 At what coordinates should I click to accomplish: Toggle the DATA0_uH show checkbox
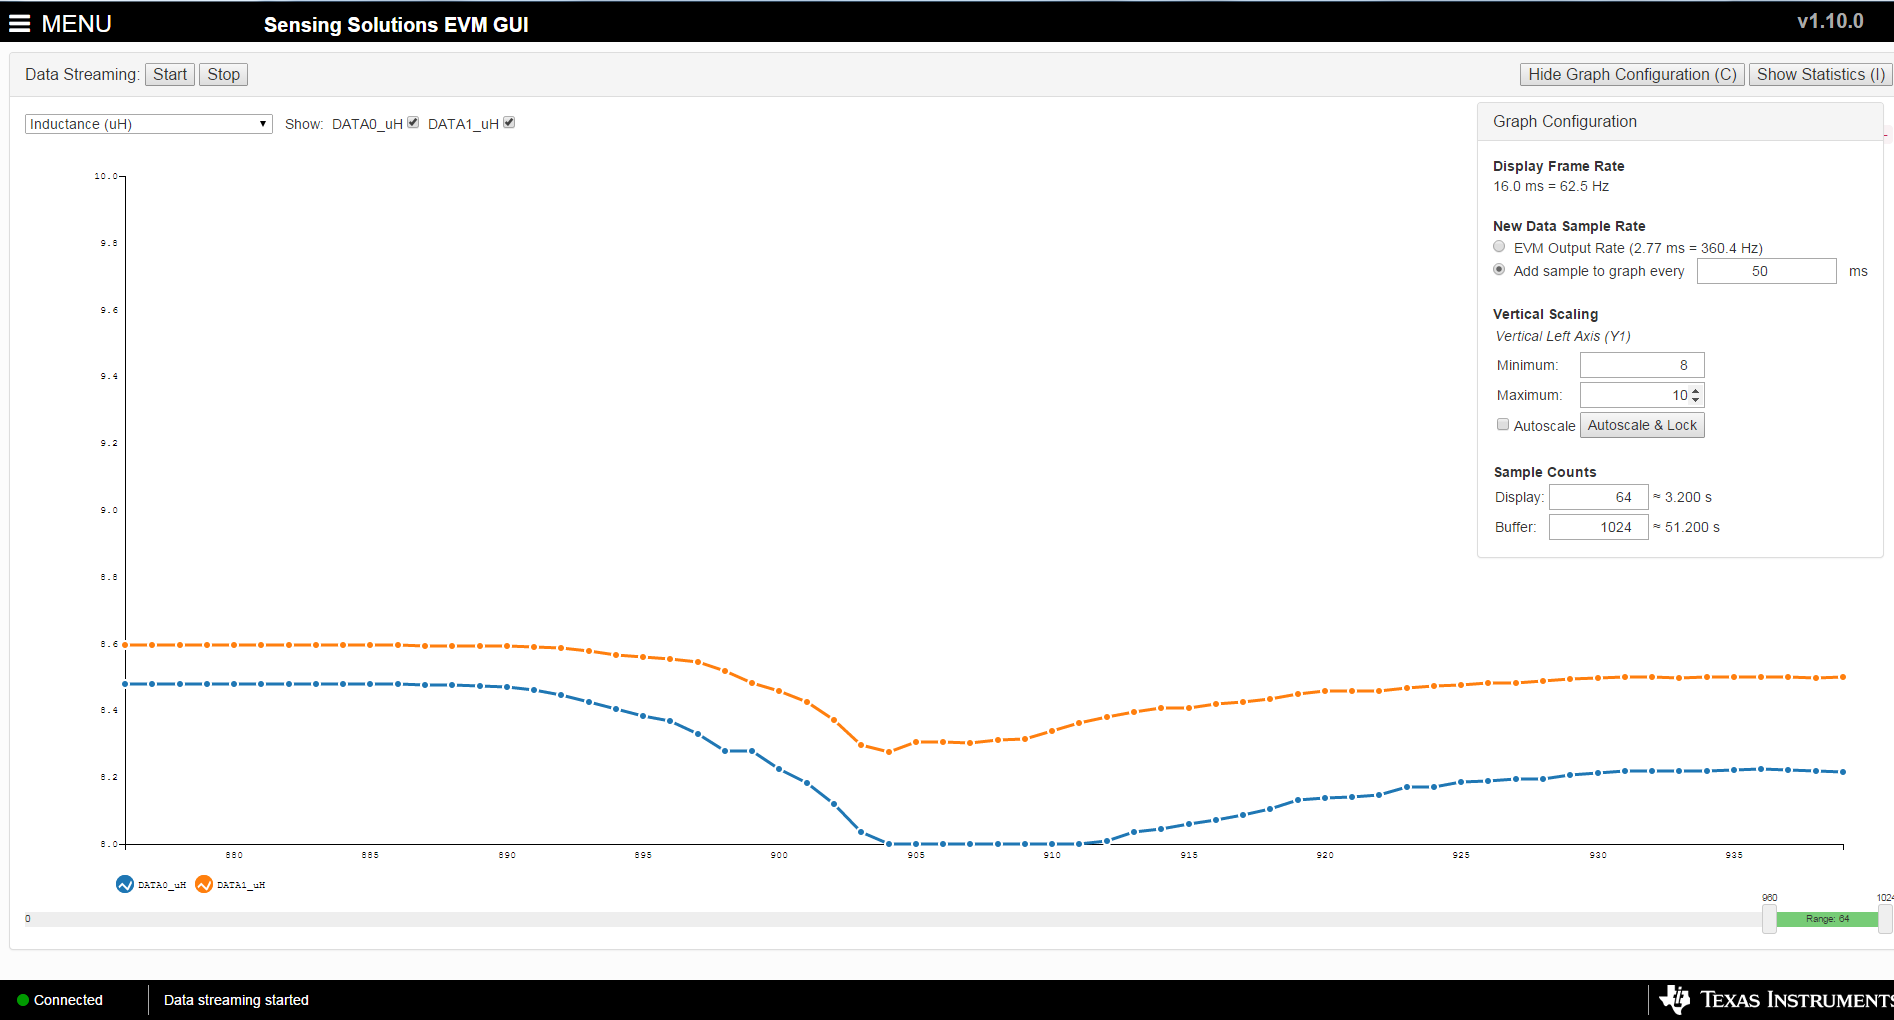coord(413,123)
